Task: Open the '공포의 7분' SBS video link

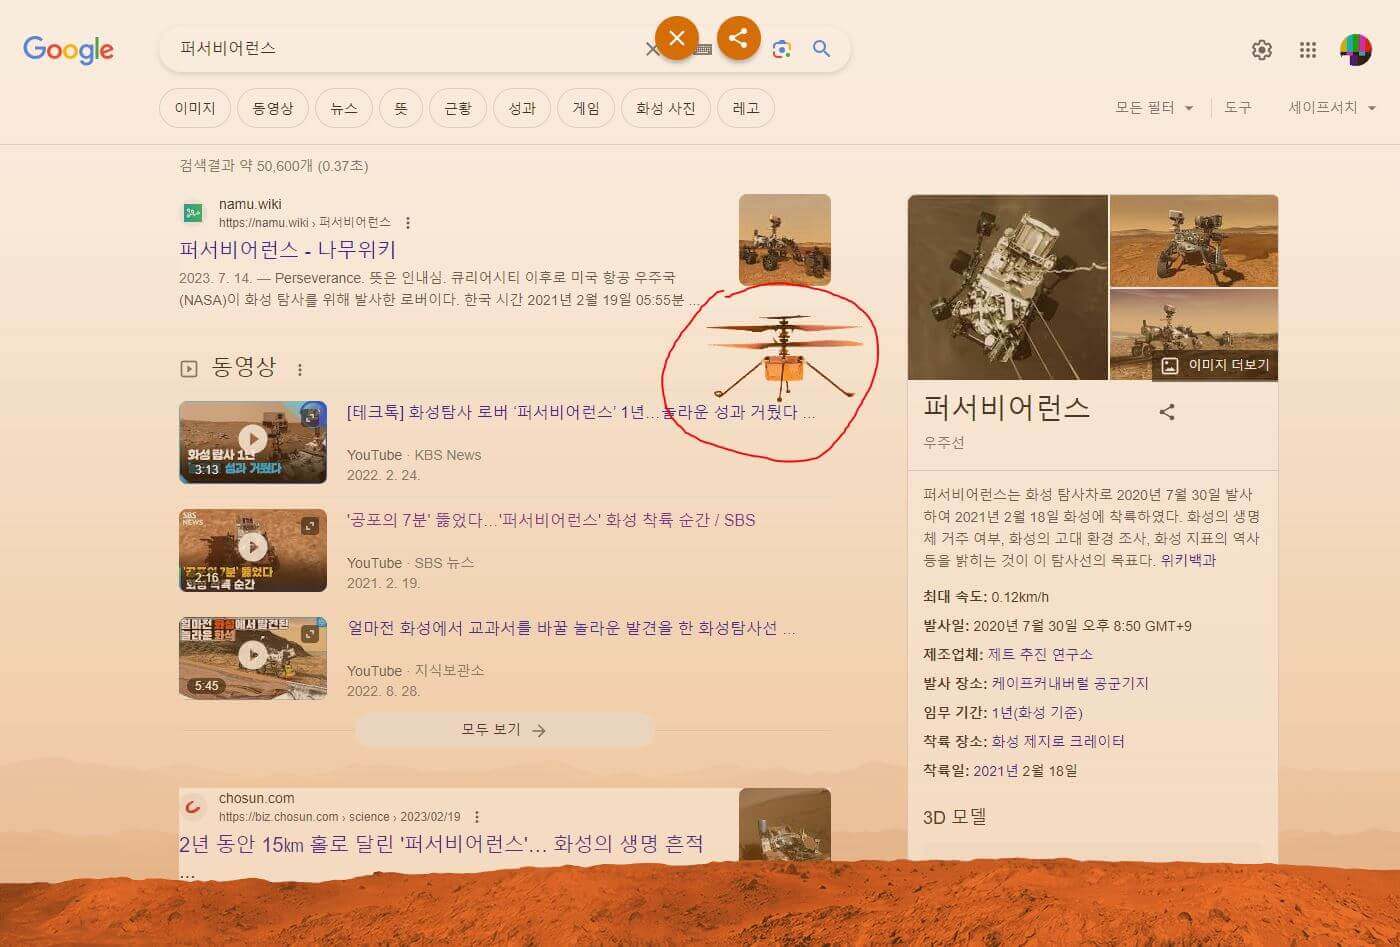Action: 551,520
